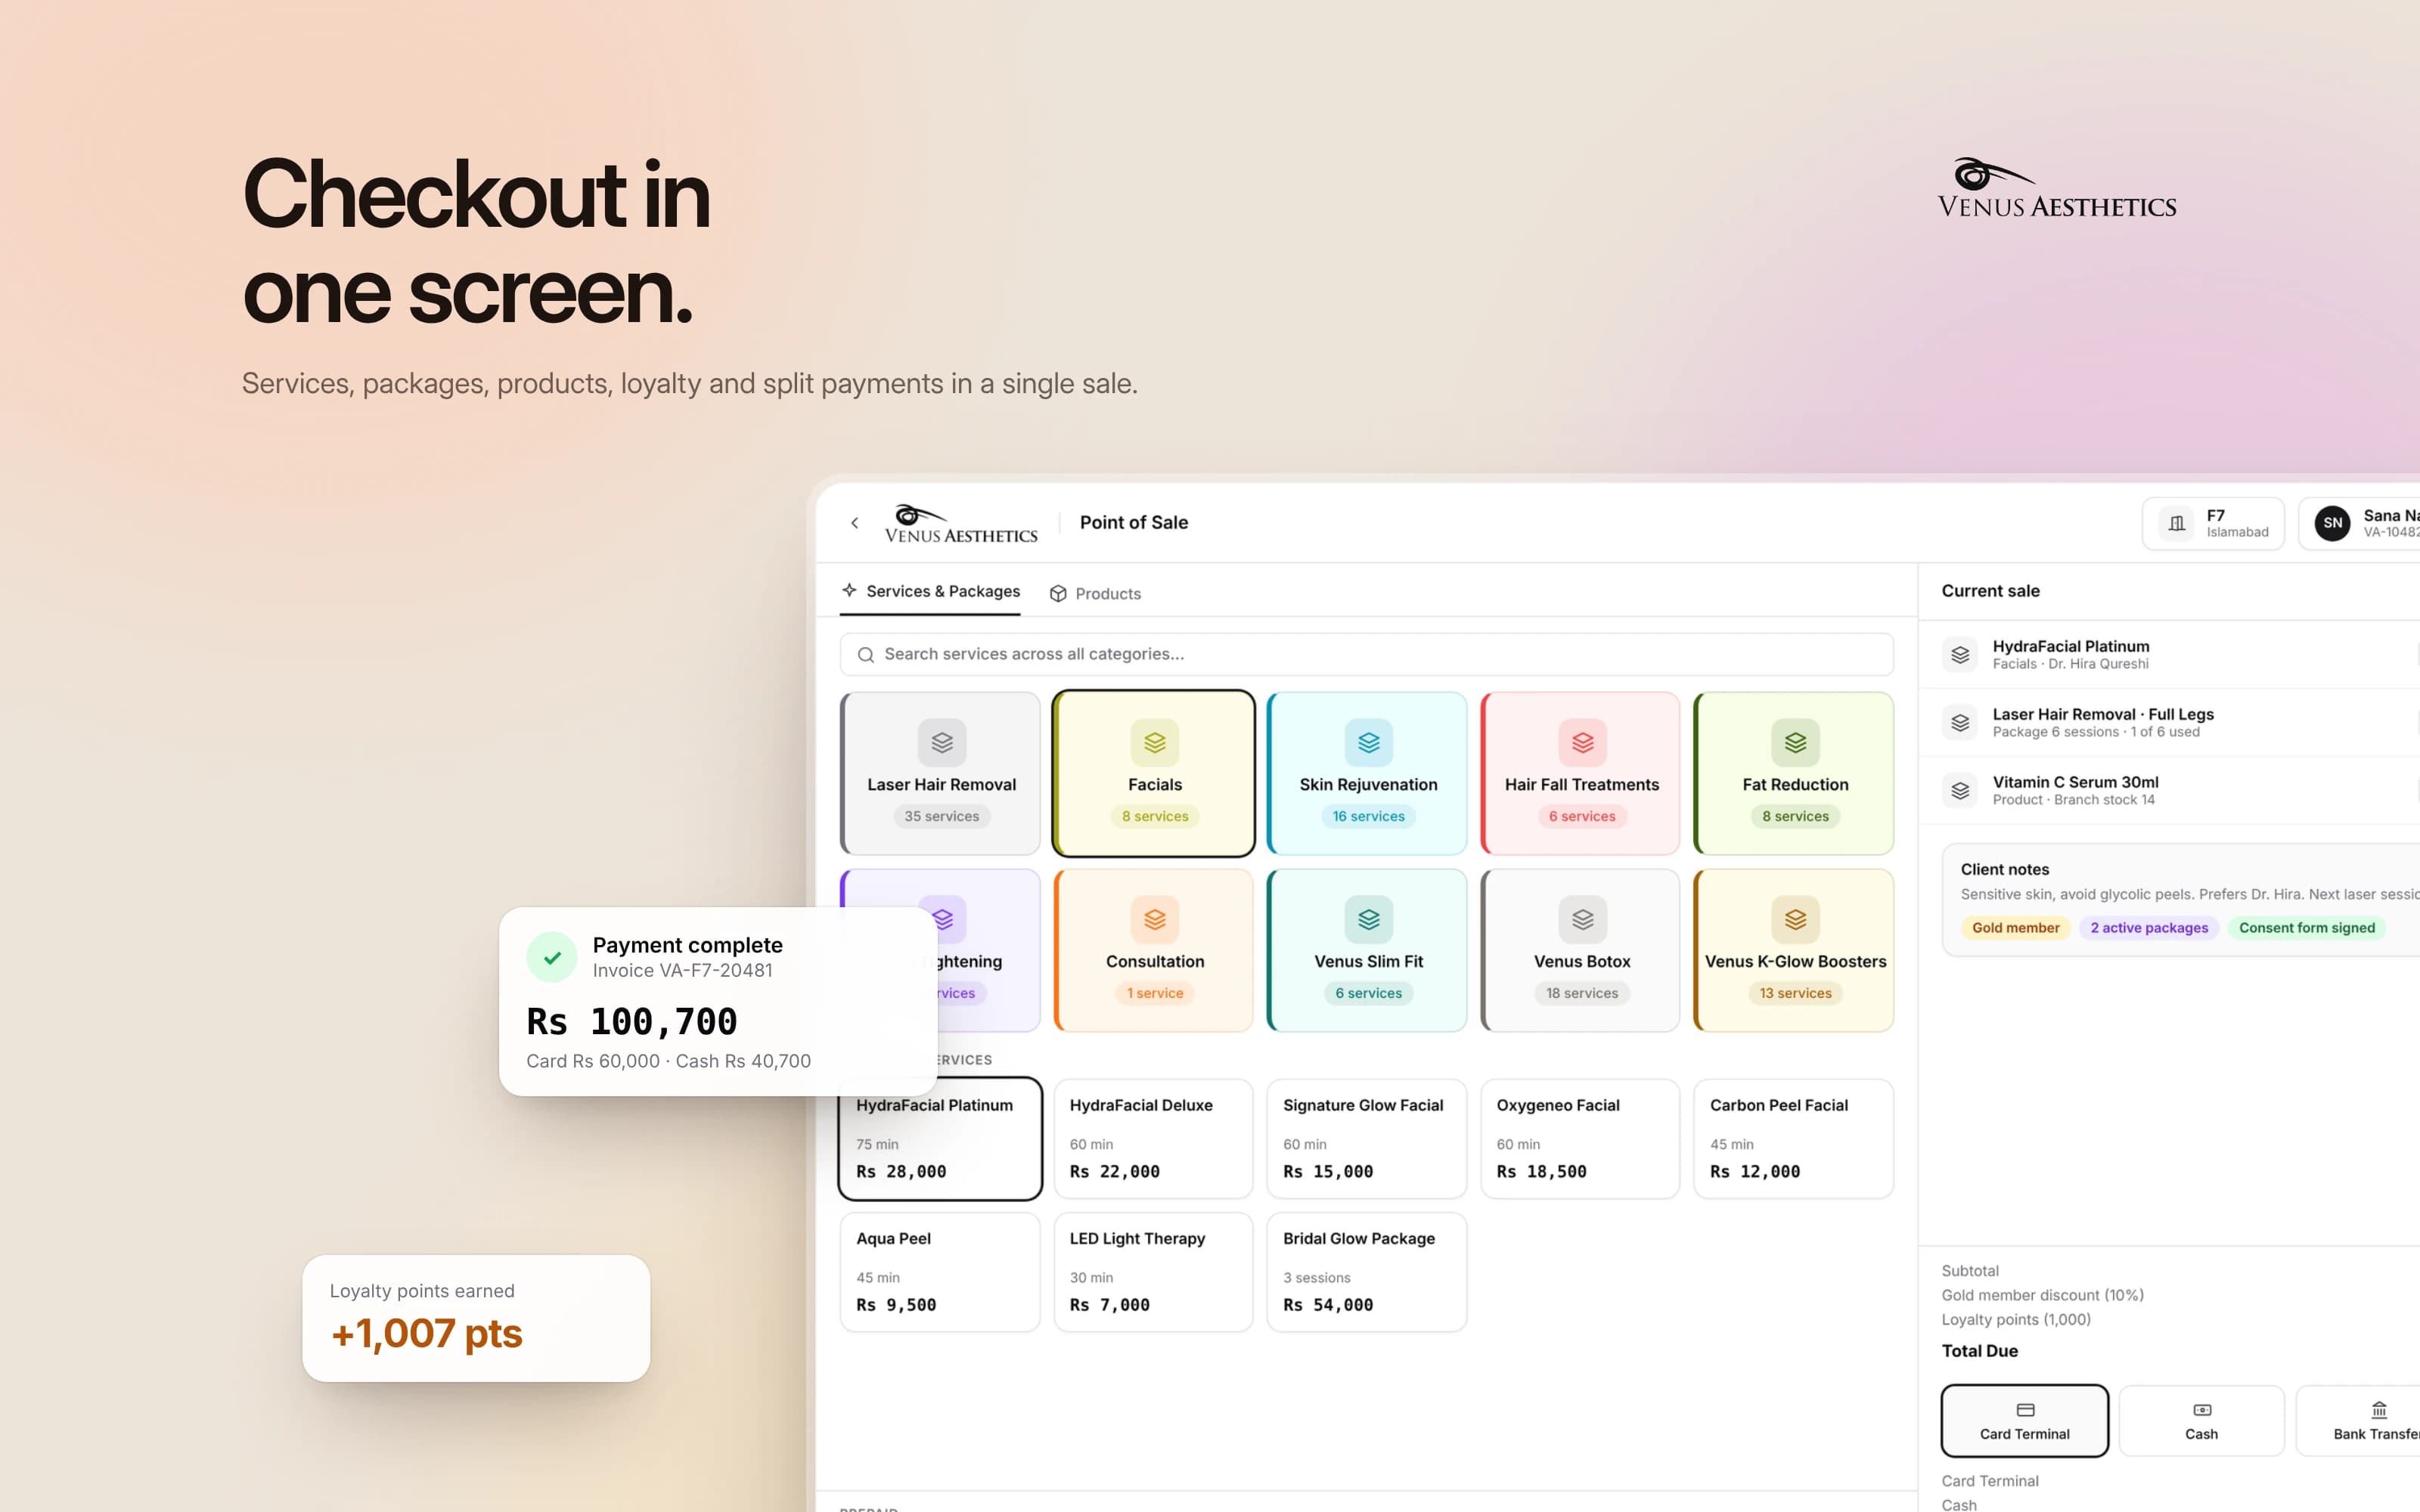Select Cash payment method
Image resolution: width=2420 pixels, height=1512 pixels.
pyautogui.click(x=2201, y=1420)
